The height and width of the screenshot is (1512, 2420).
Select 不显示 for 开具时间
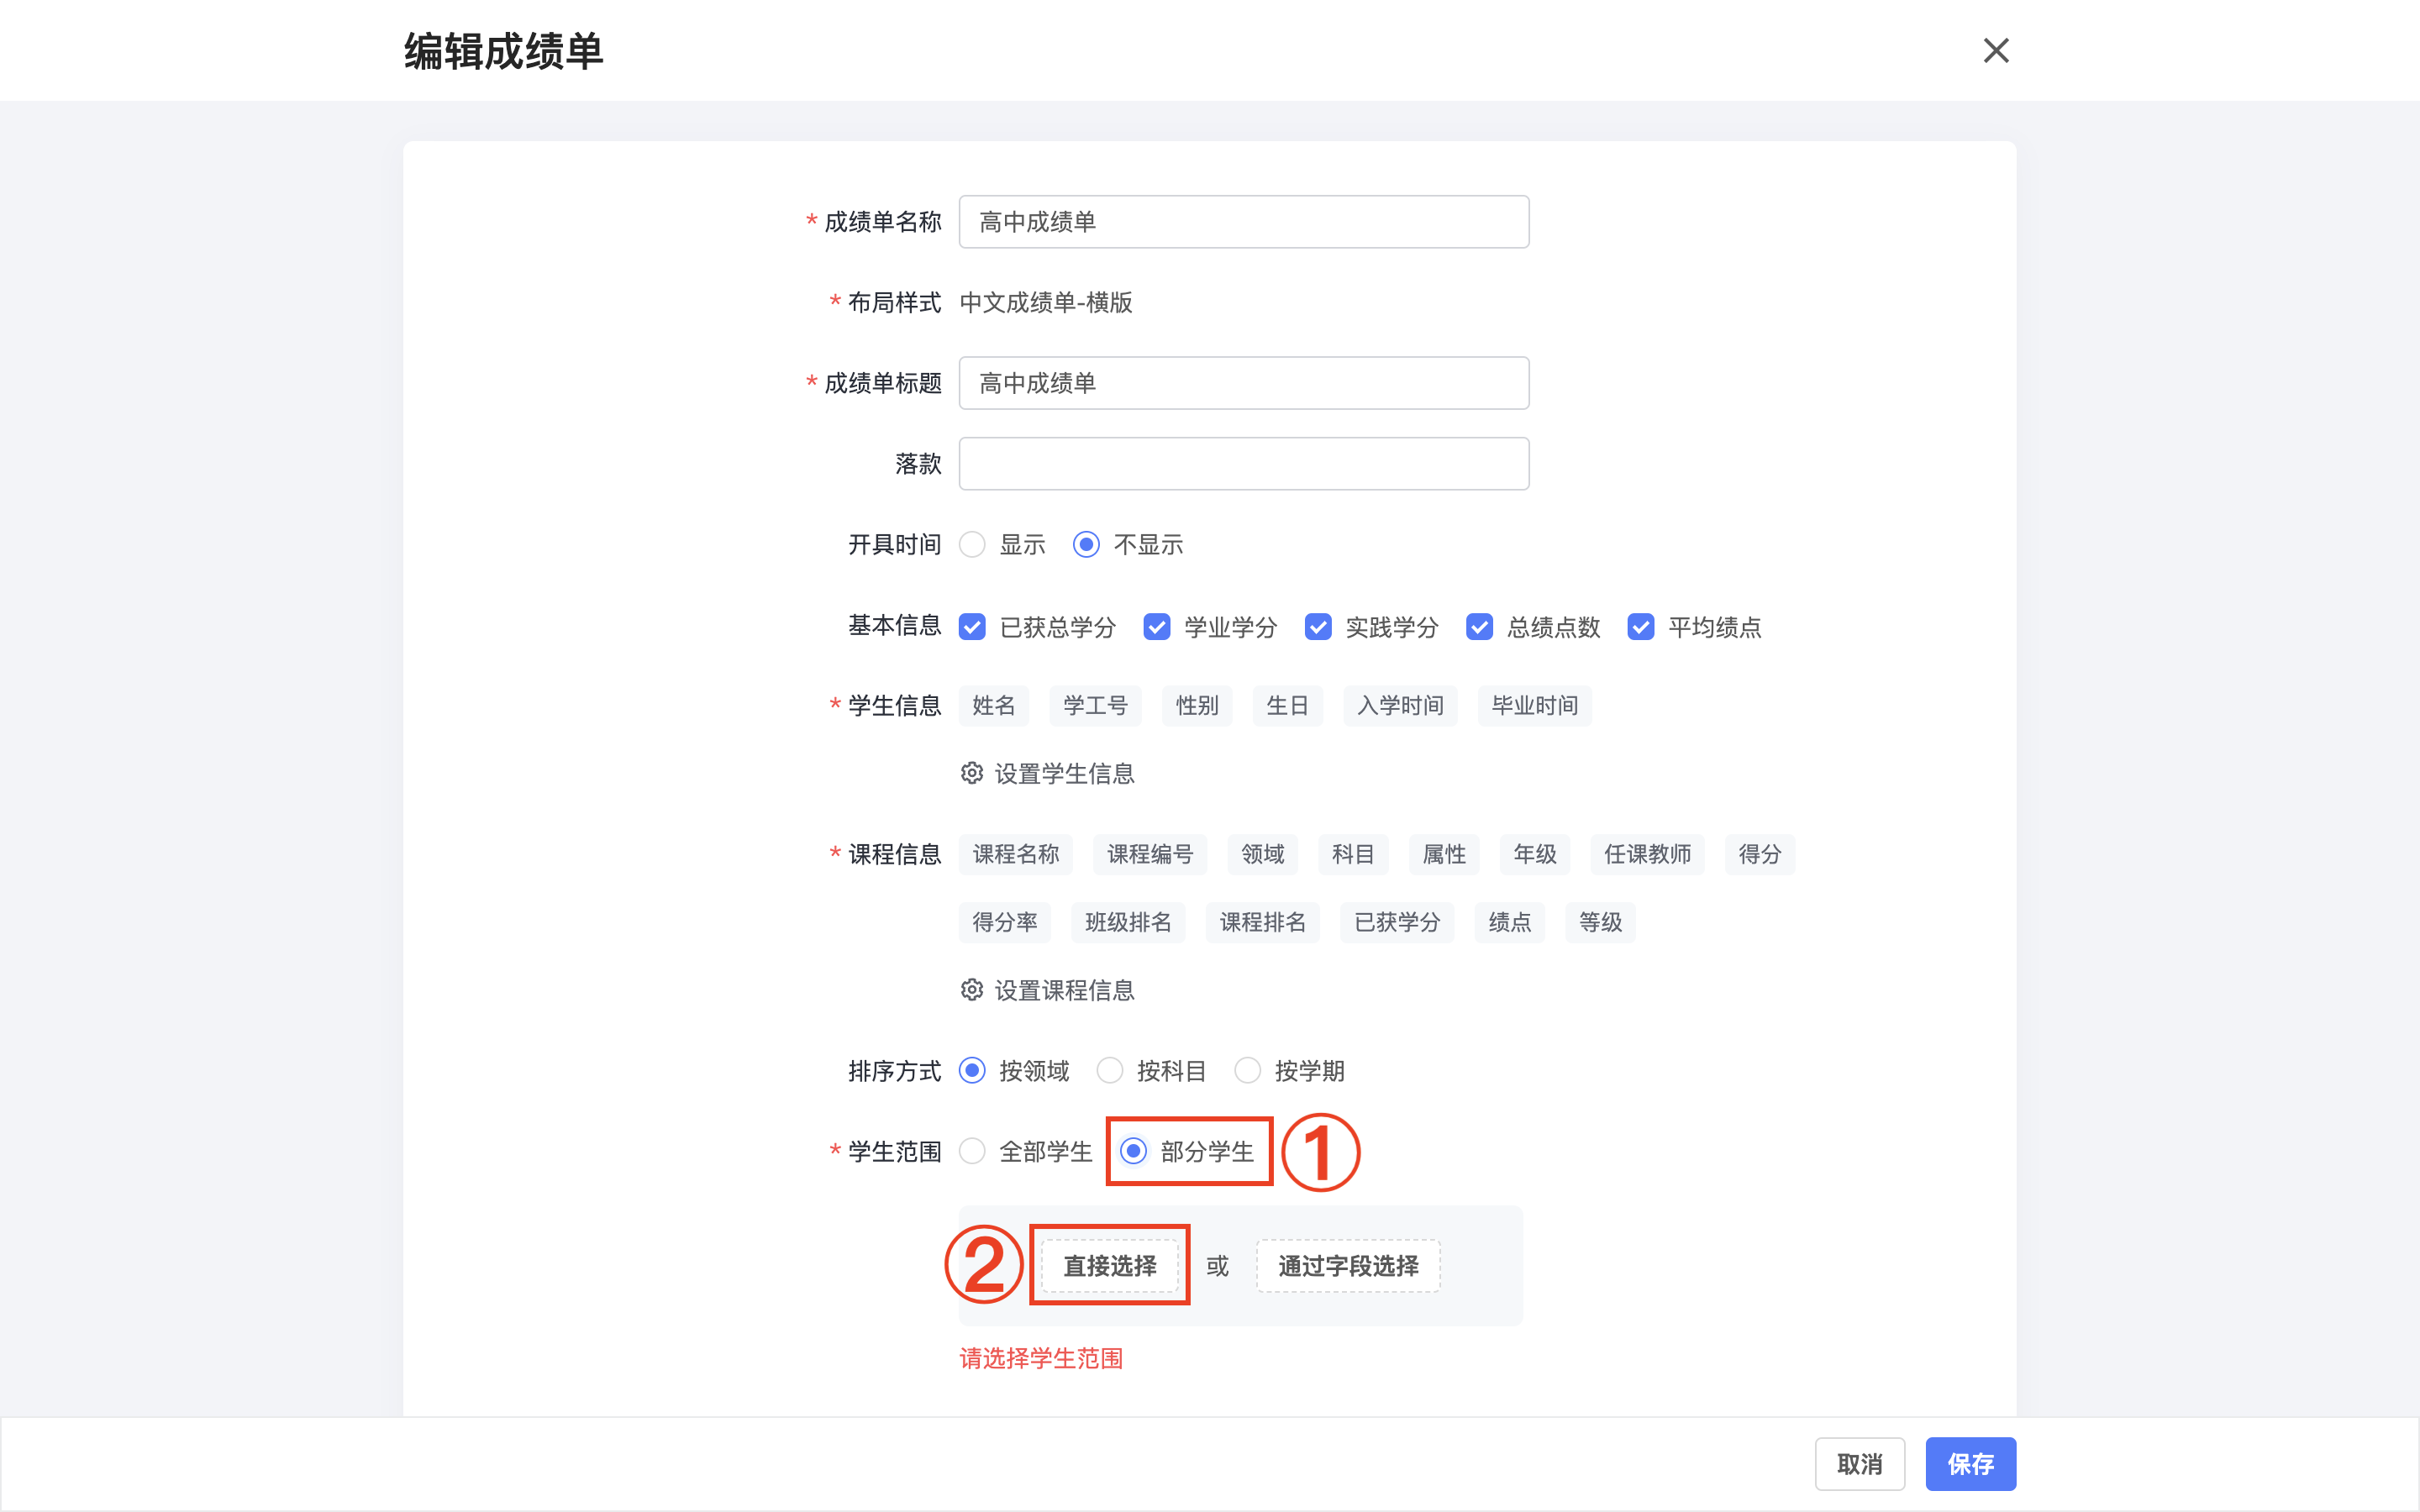tap(1086, 545)
